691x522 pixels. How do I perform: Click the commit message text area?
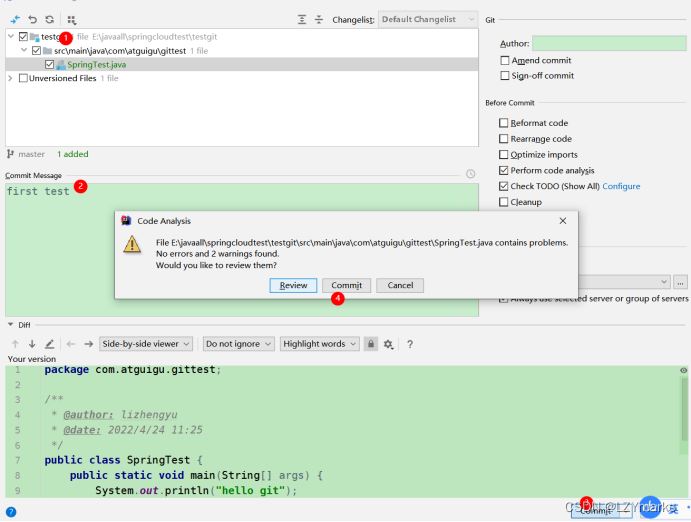point(242,250)
